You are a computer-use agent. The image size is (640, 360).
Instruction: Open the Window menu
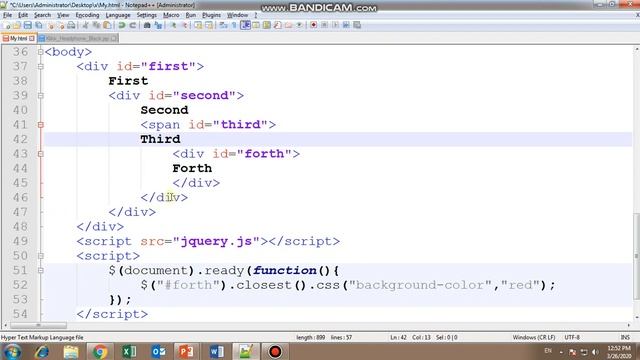238,15
